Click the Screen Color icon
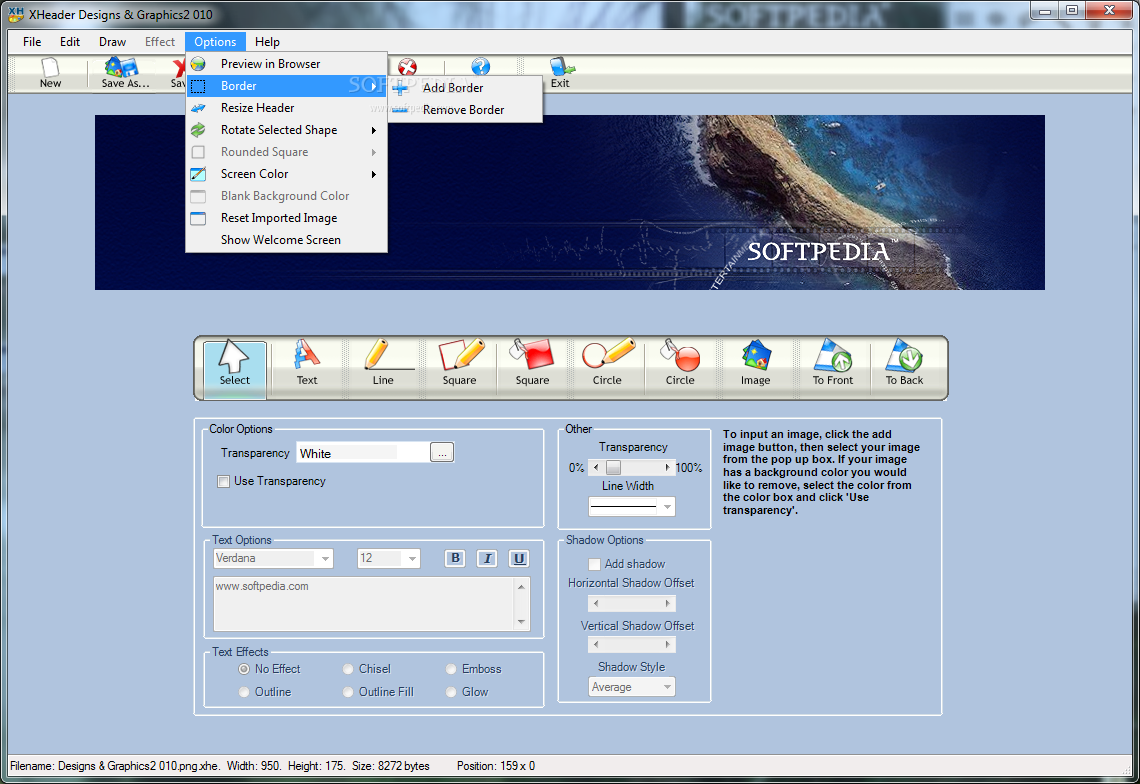 (198, 174)
